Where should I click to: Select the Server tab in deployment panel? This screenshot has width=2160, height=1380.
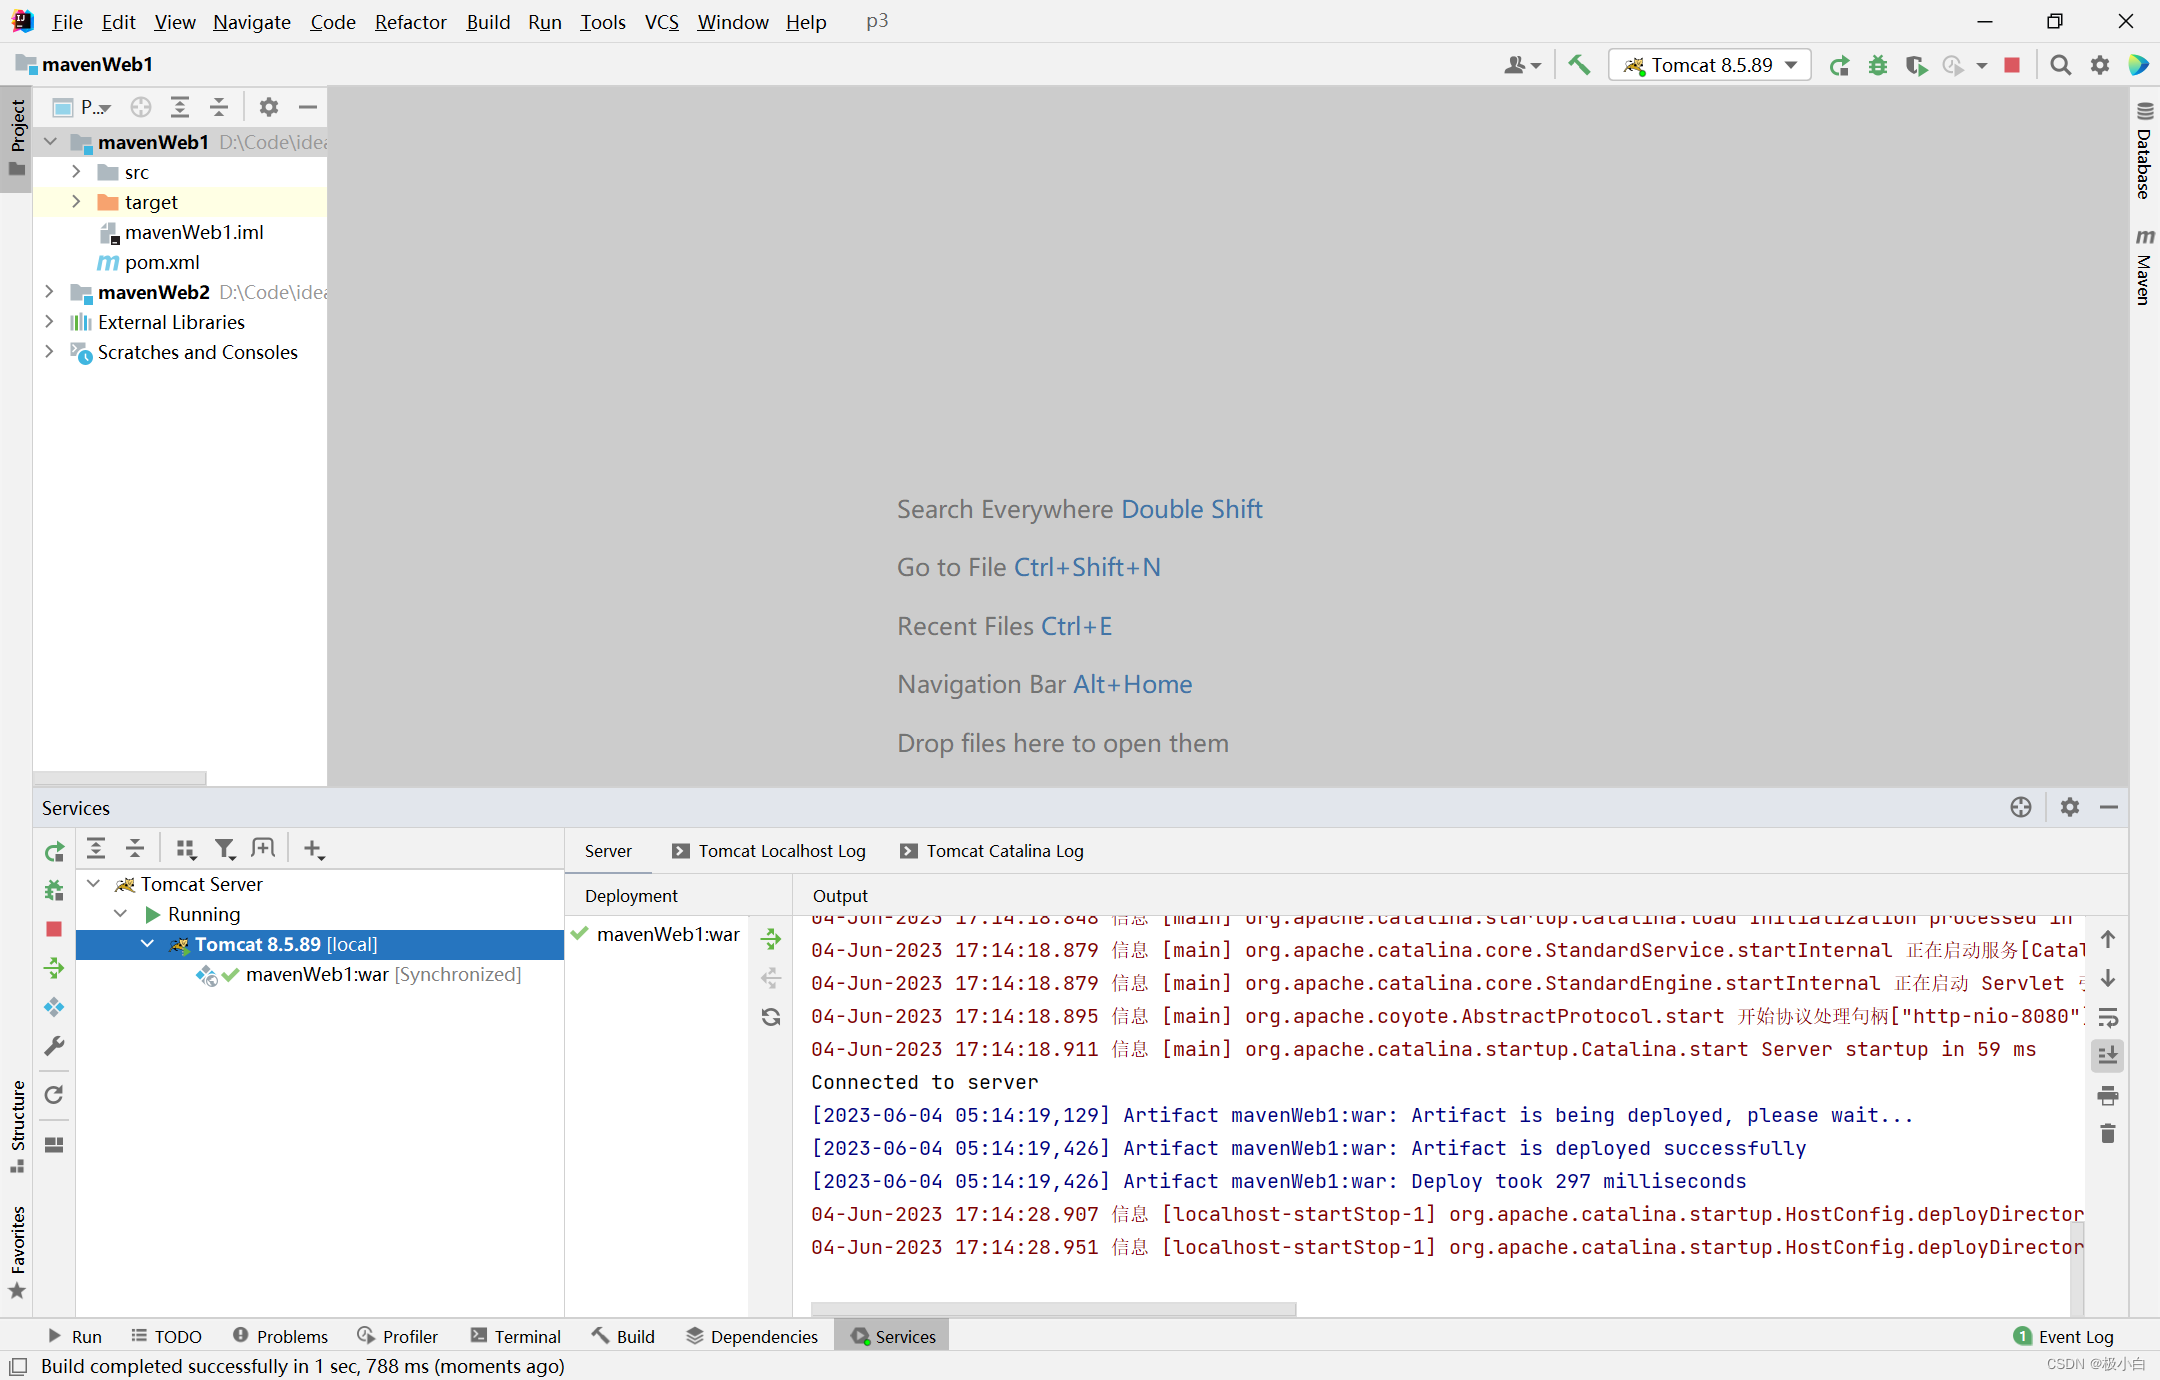pyautogui.click(x=606, y=851)
